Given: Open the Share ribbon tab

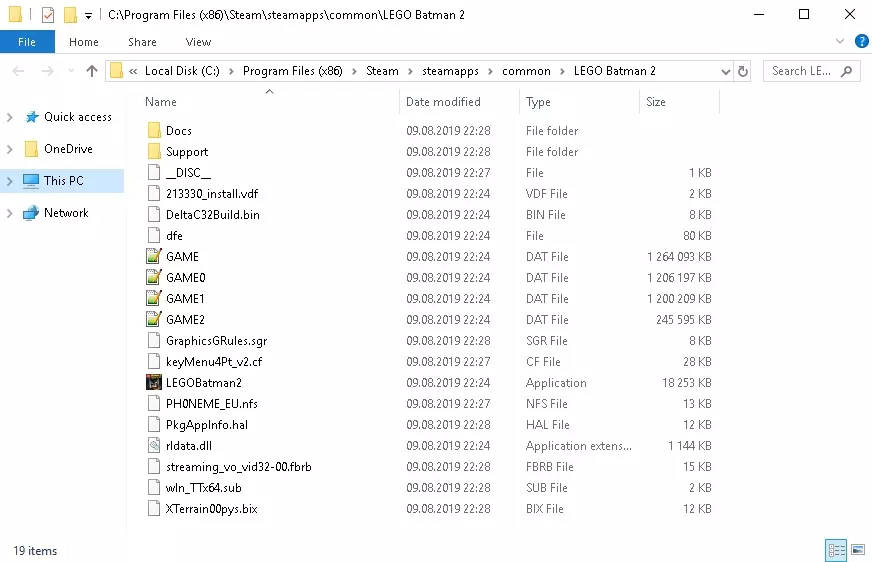Looking at the screenshot, I should point(142,42).
